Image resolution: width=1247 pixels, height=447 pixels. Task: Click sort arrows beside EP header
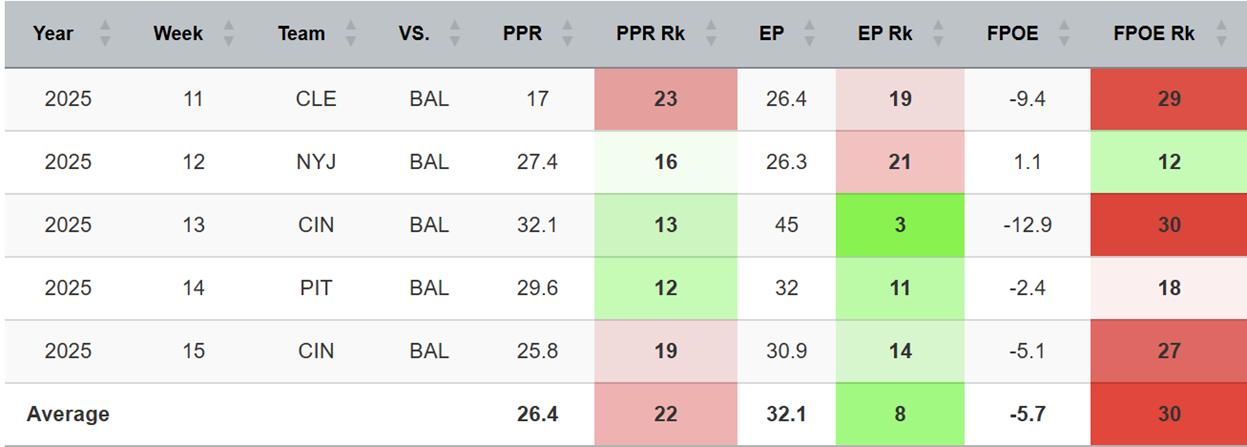pos(810,34)
